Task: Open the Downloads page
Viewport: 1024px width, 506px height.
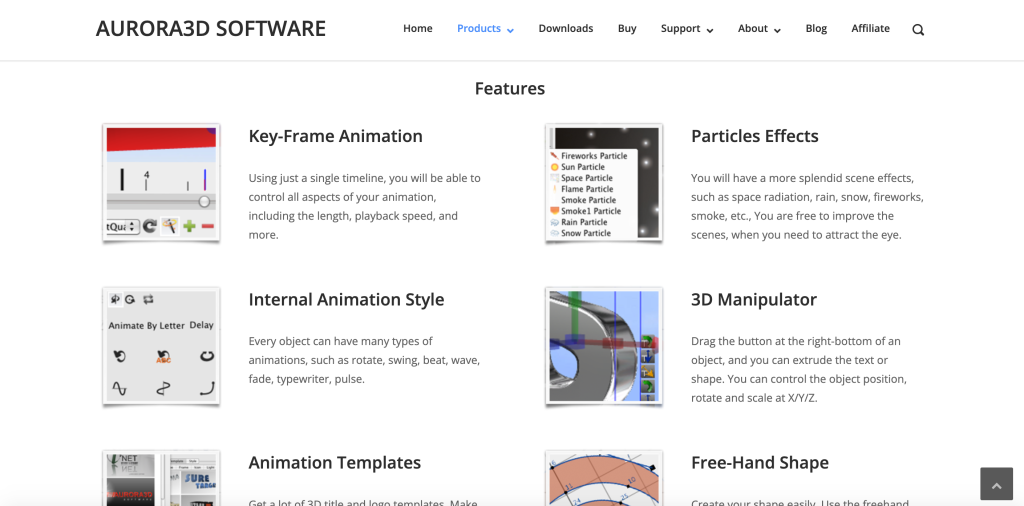Action: 566,29
